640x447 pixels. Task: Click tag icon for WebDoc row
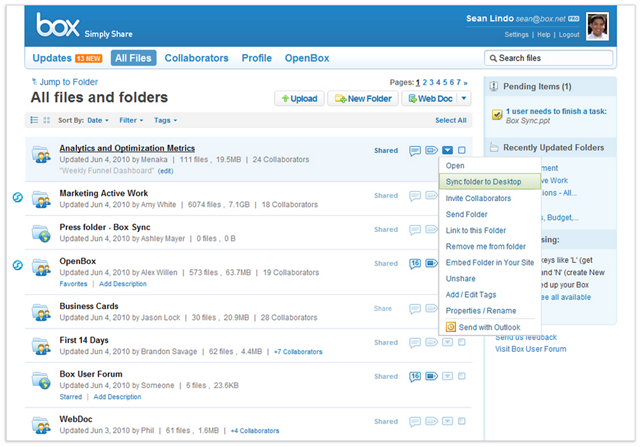click(431, 421)
